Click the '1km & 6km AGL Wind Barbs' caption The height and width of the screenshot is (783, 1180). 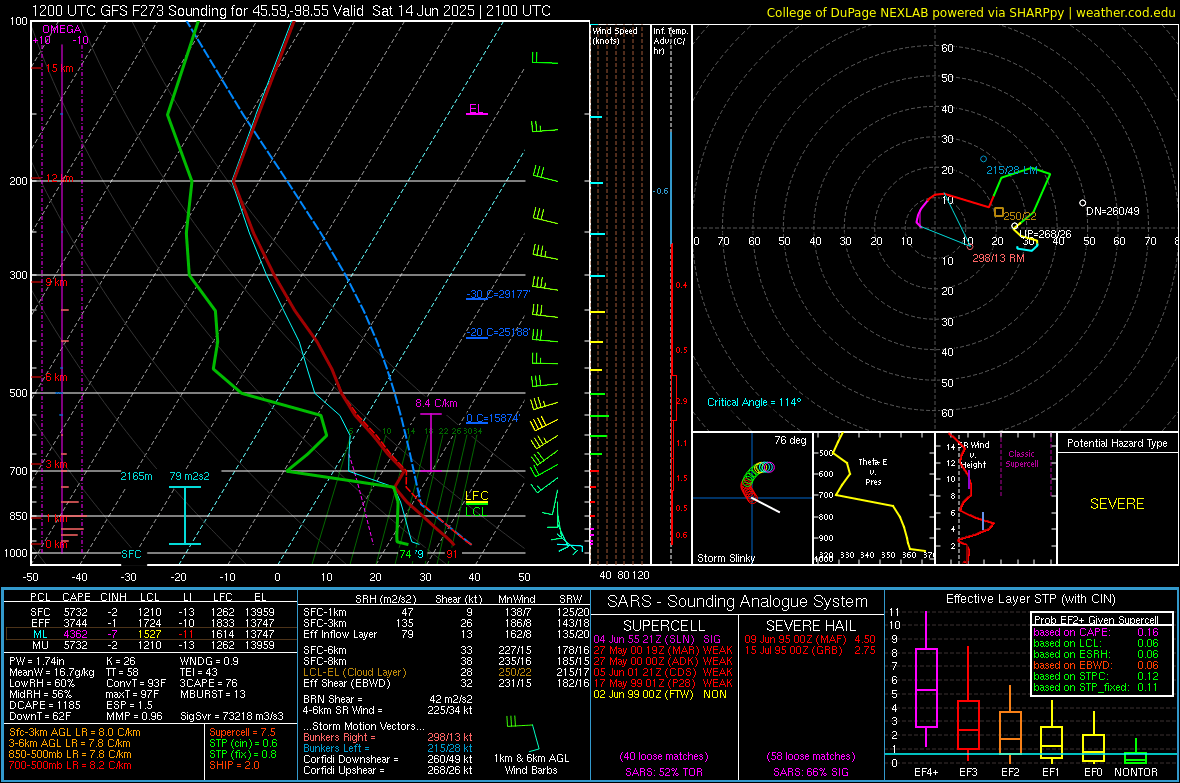pyautogui.click(x=531, y=764)
